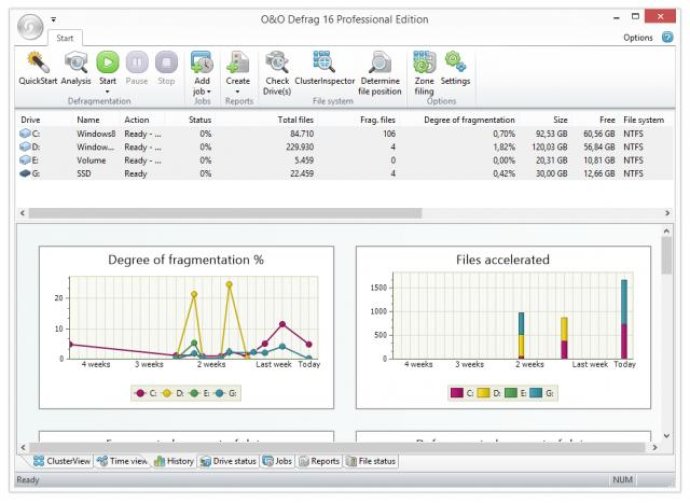Select drive C: icon in list
Screen dimensions: 690x503
tap(25, 133)
